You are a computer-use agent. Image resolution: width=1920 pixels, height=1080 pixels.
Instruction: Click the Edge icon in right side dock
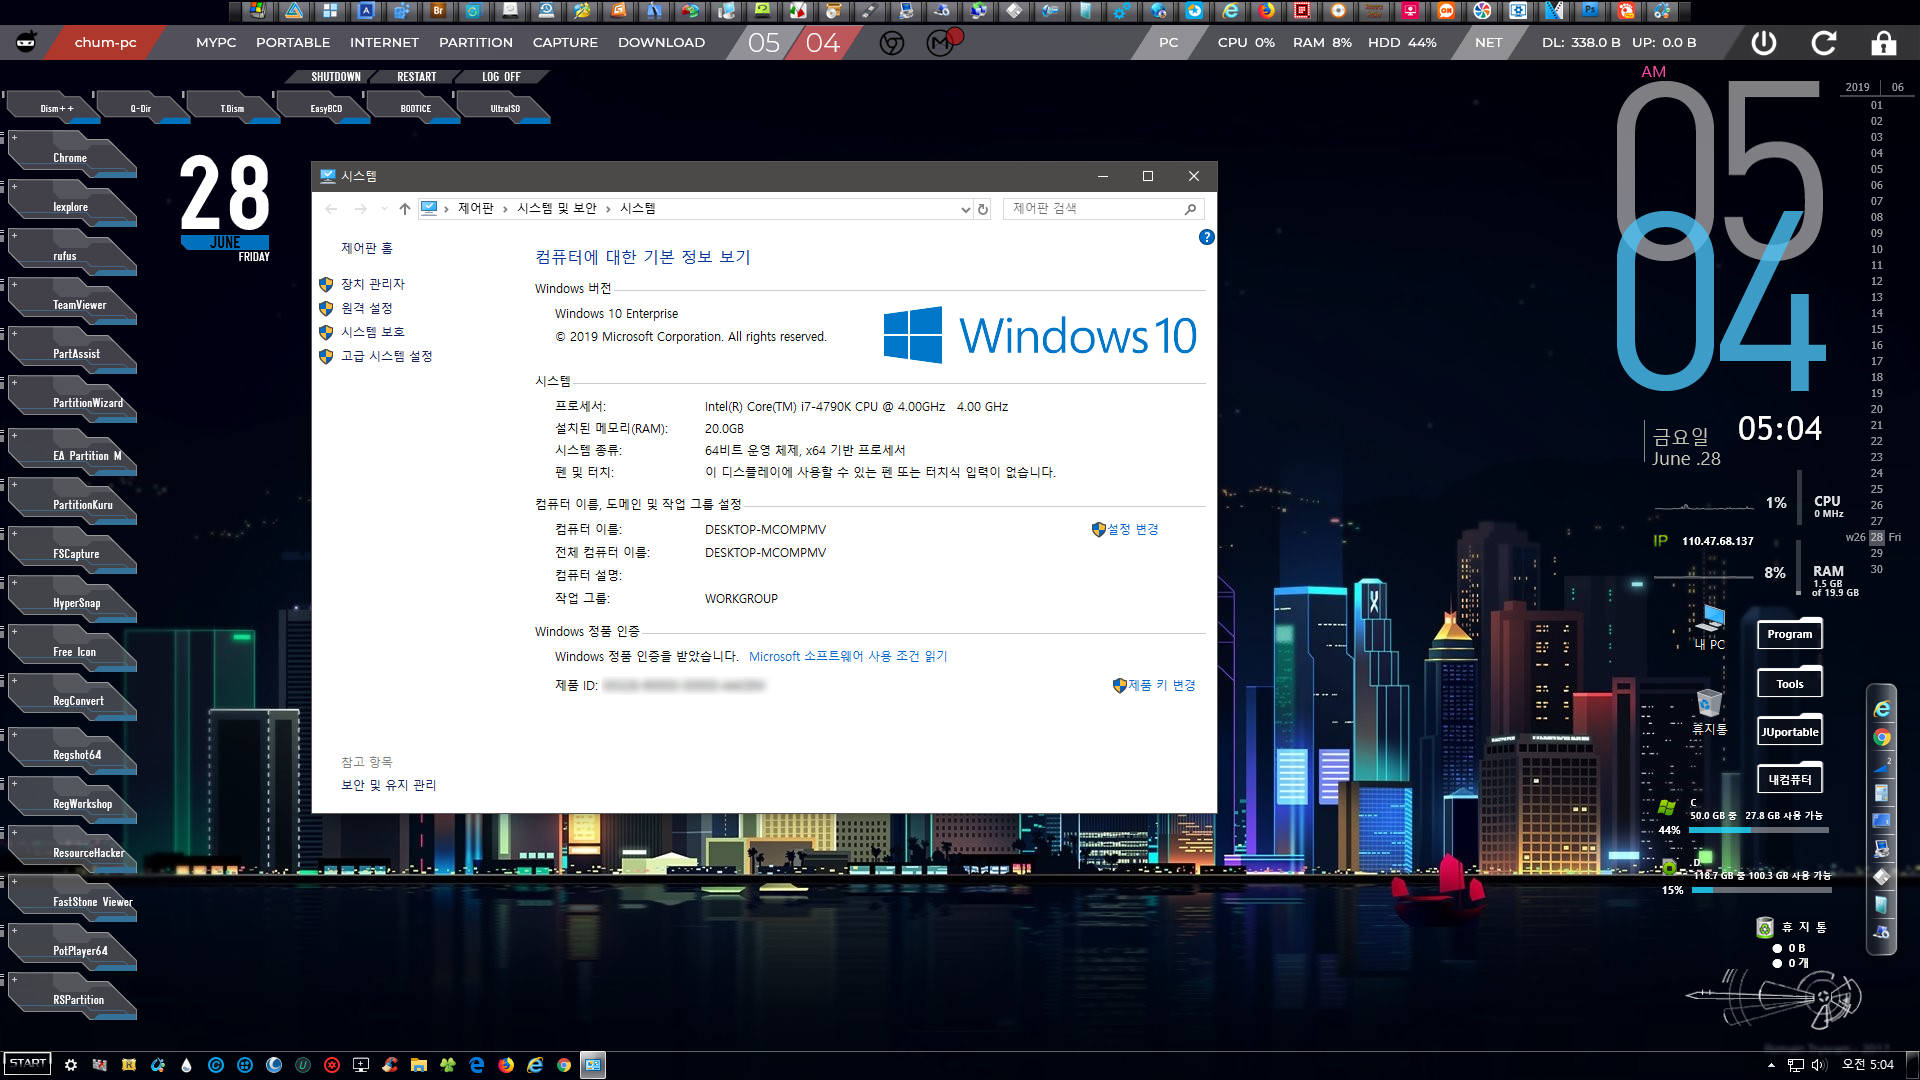tap(1882, 709)
